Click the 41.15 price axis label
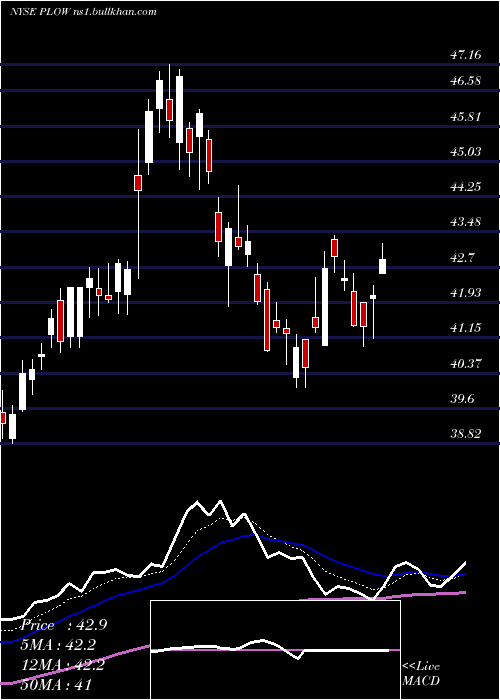 pos(466,328)
